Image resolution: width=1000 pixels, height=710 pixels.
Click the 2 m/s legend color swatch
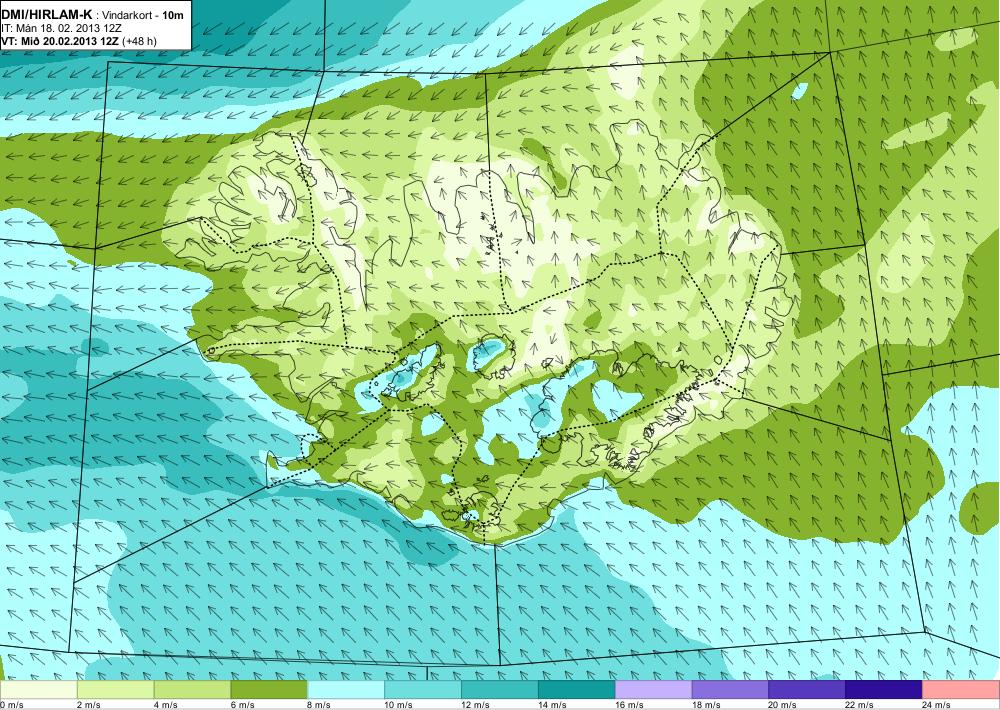point(115,690)
